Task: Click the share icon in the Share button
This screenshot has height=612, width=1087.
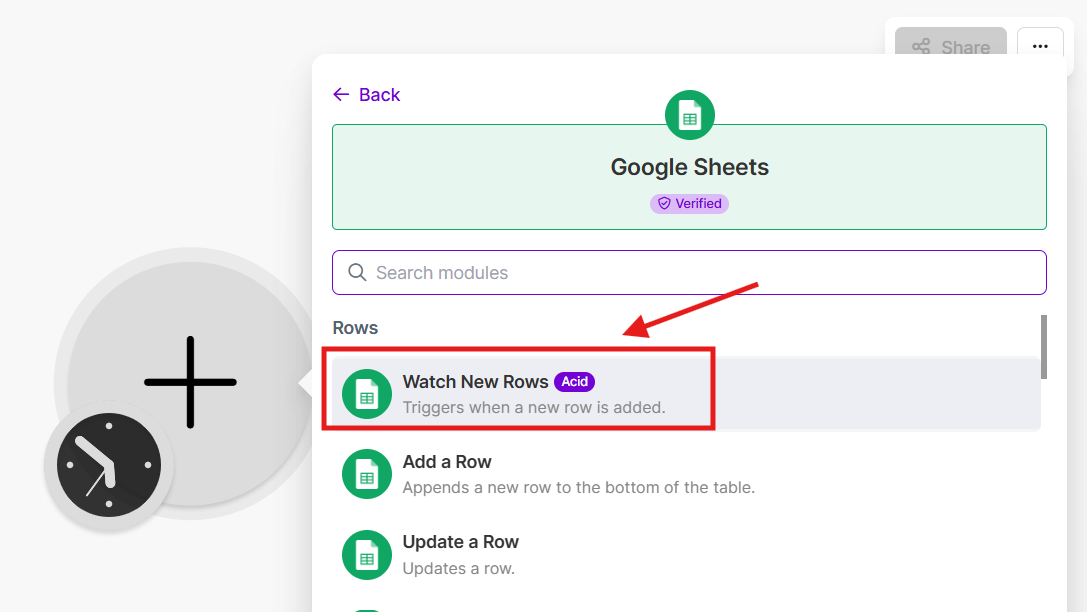Action: tap(921, 46)
